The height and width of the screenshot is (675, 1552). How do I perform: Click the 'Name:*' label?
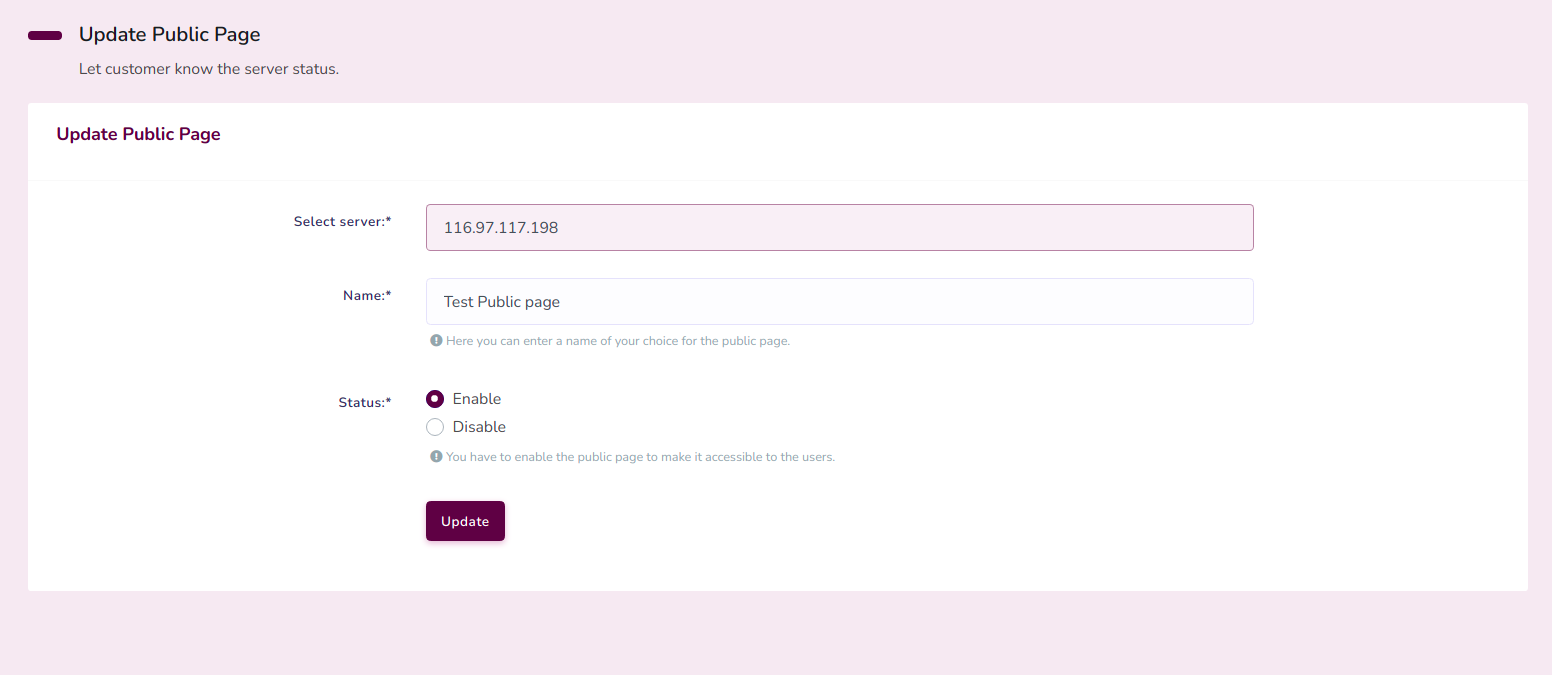[367, 296]
